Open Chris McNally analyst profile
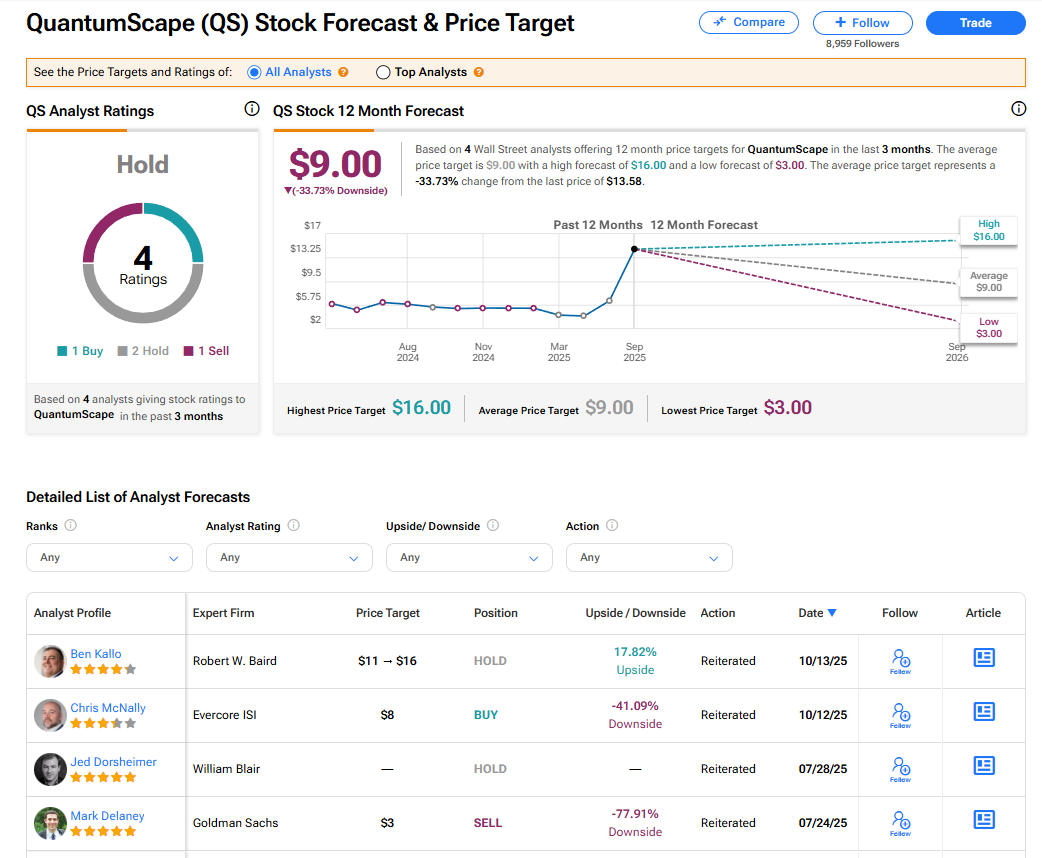1042x858 pixels. tap(108, 708)
